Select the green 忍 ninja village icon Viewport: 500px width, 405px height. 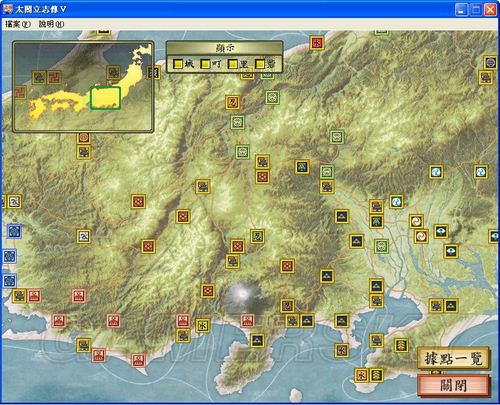point(257,236)
